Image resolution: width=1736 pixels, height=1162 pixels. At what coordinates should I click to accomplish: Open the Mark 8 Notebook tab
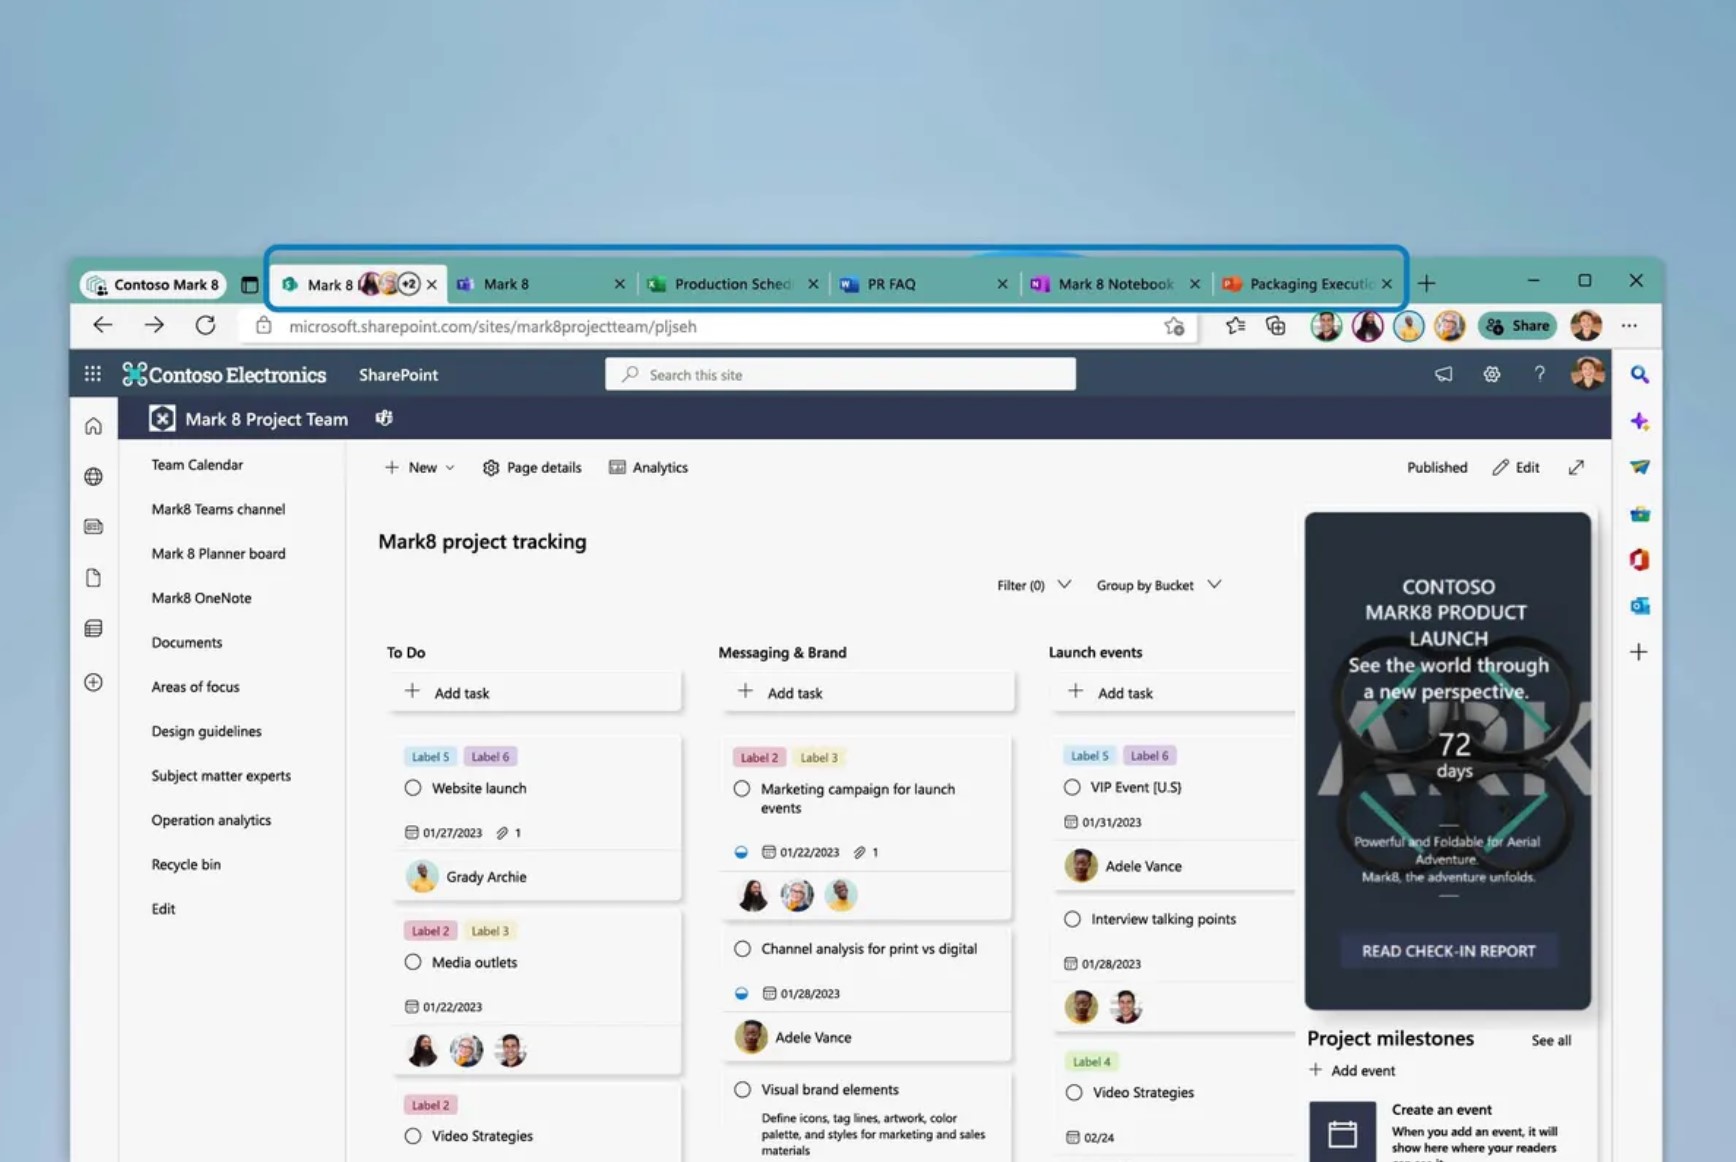click(x=1113, y=283)
